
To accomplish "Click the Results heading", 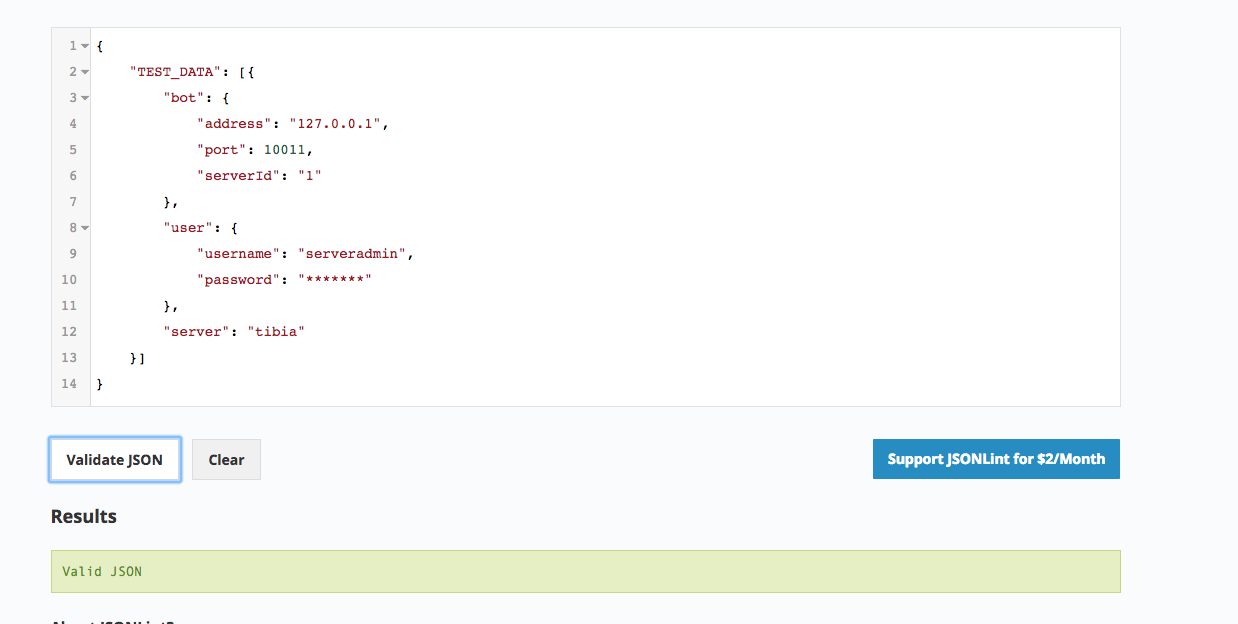I will [83, 516].
